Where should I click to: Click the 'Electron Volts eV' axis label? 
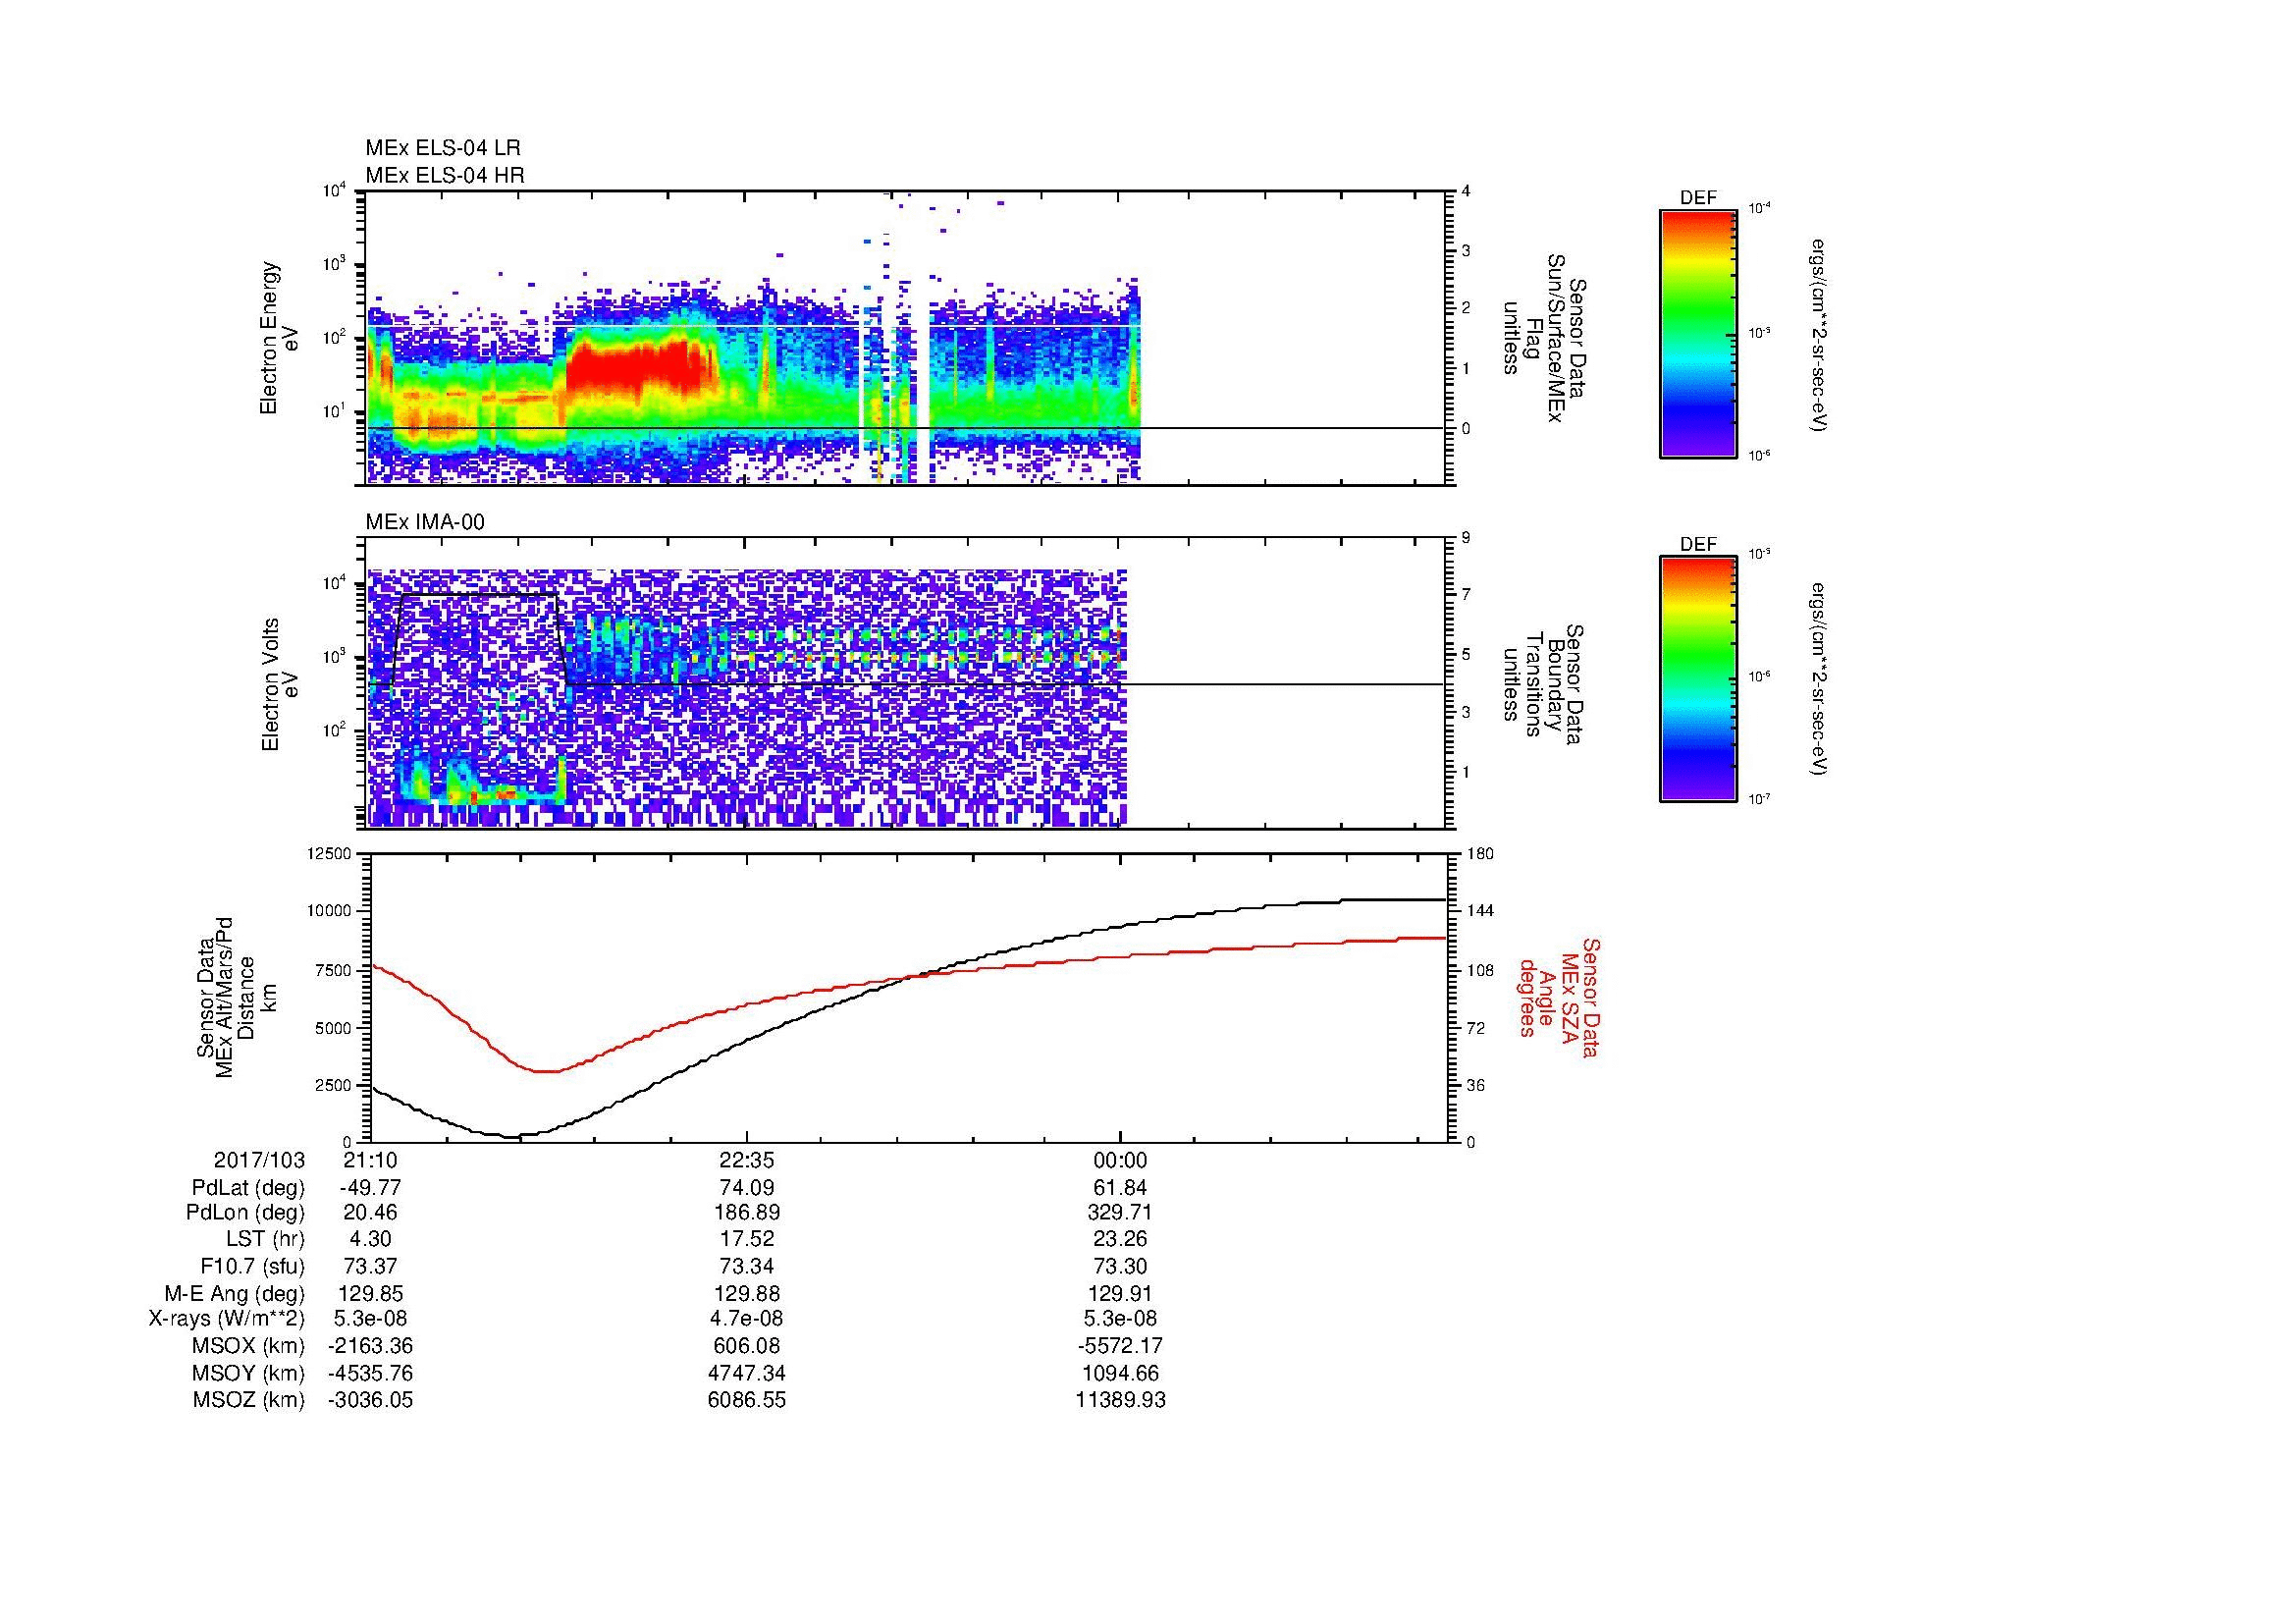click(x=279, y=685)
